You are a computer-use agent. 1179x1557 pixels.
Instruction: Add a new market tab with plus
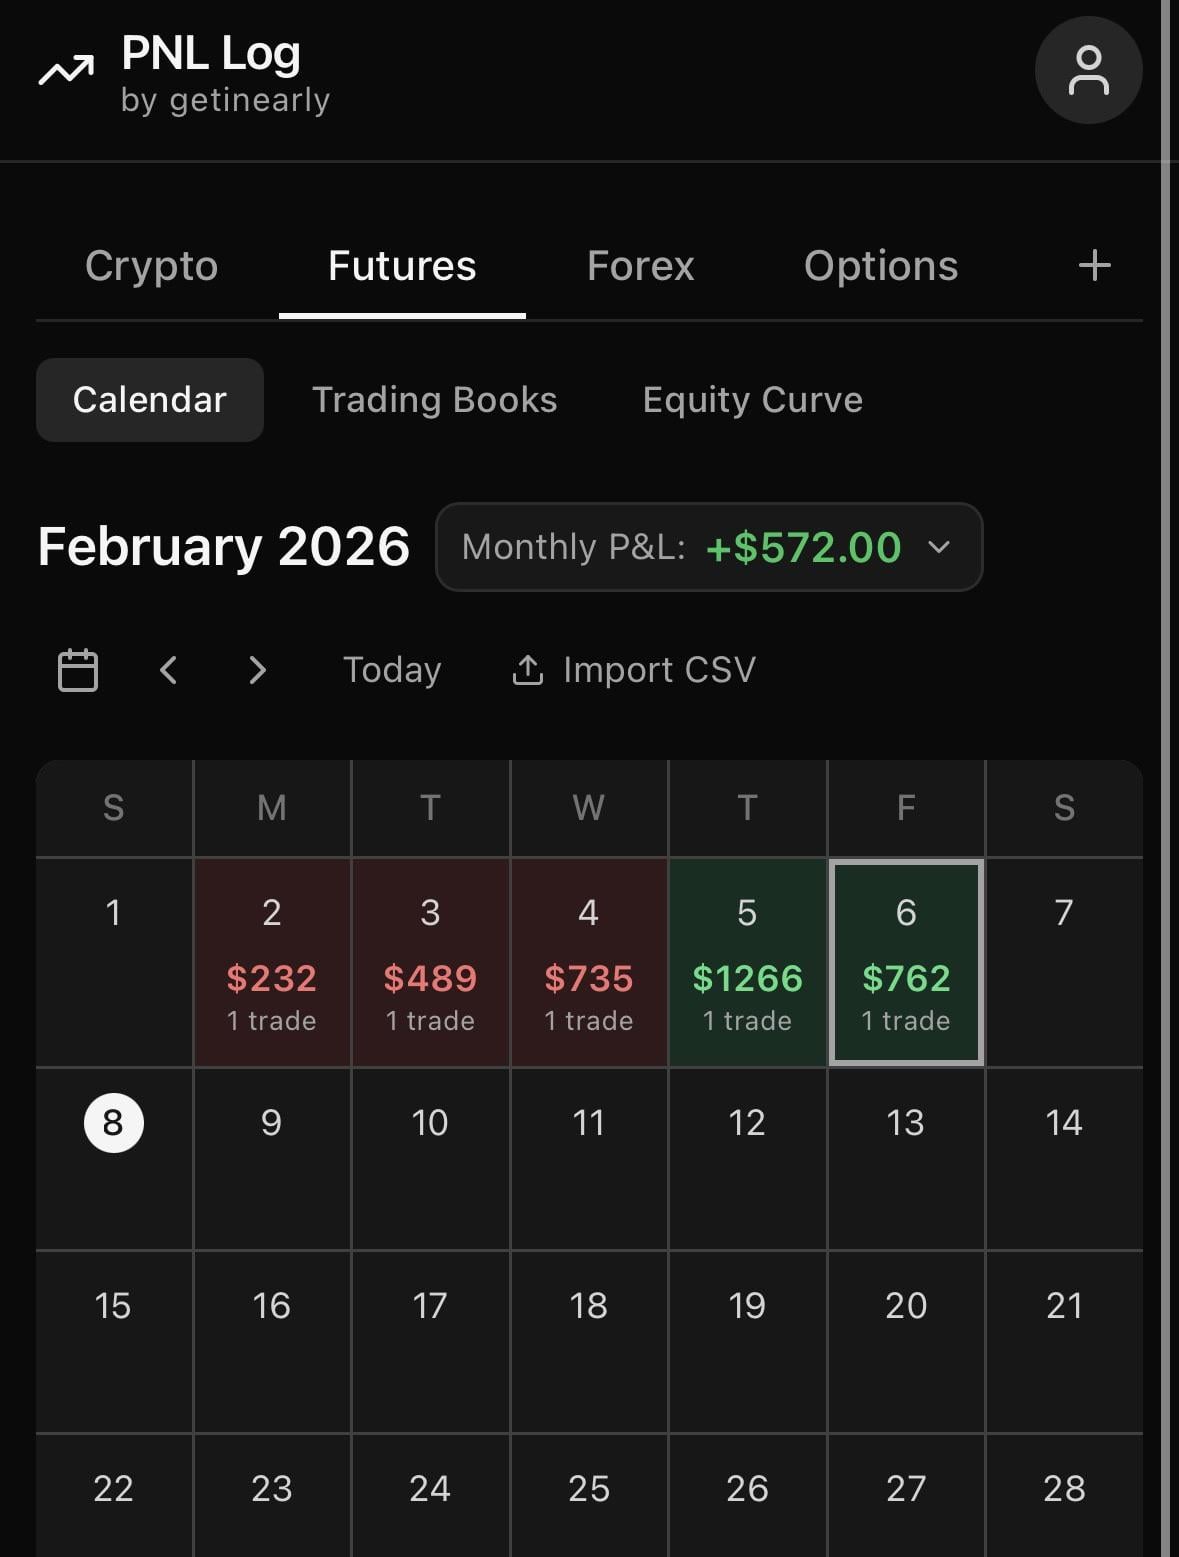(1094, 265)
